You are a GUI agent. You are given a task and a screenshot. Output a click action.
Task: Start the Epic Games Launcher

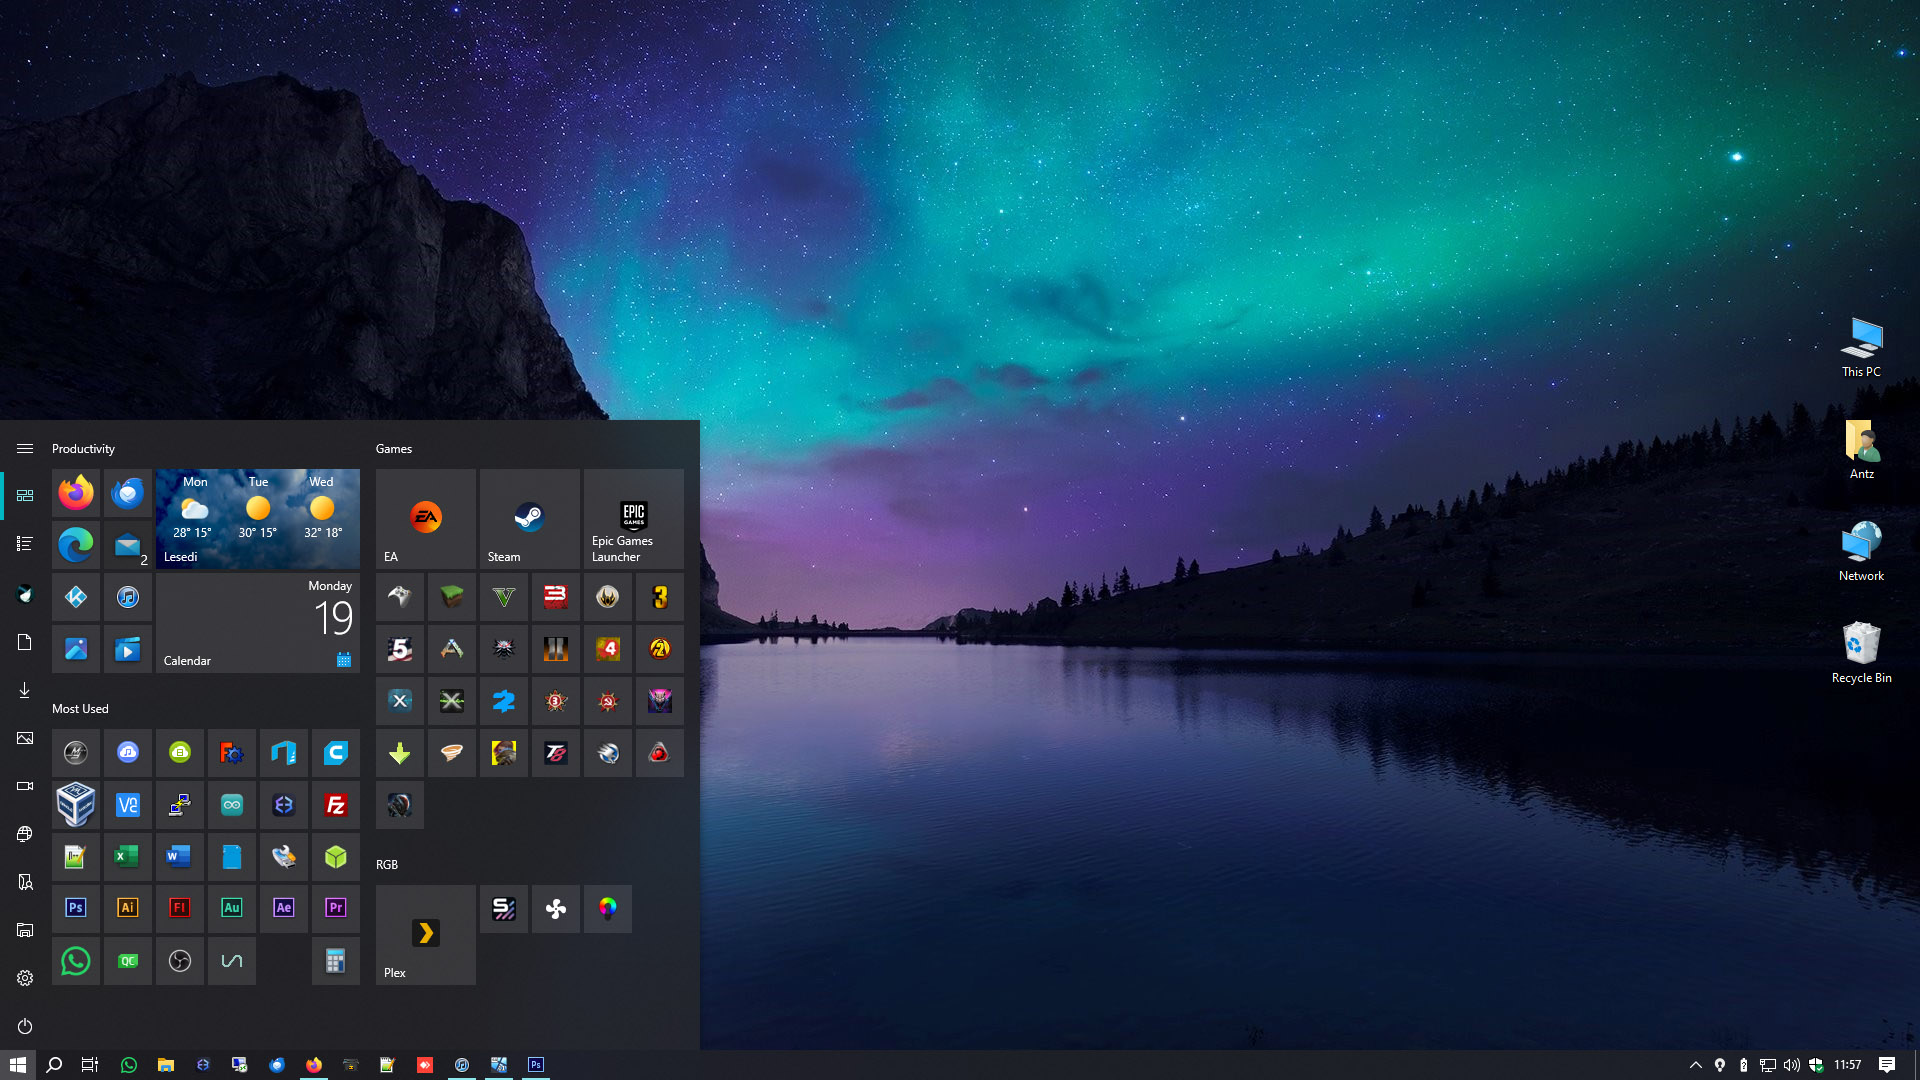click(633, 518)
